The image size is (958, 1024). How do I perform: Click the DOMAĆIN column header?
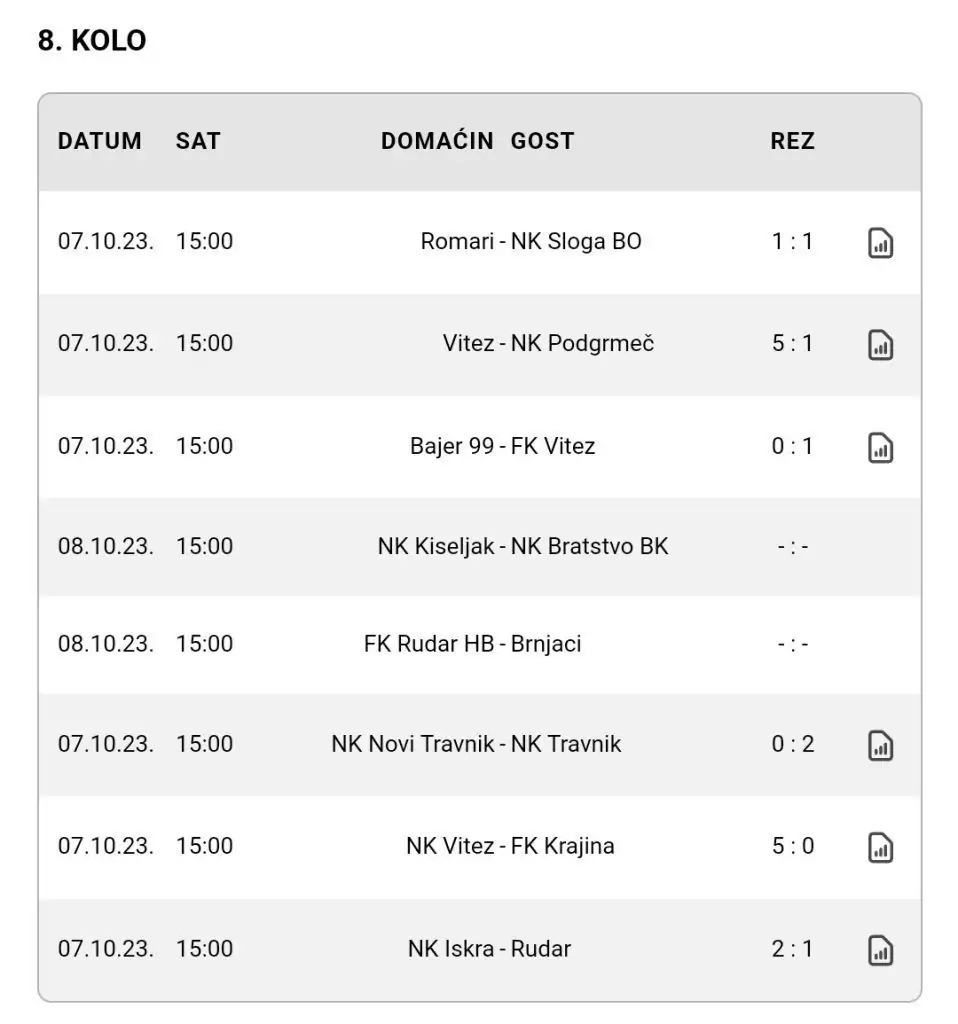pos(437,141)
